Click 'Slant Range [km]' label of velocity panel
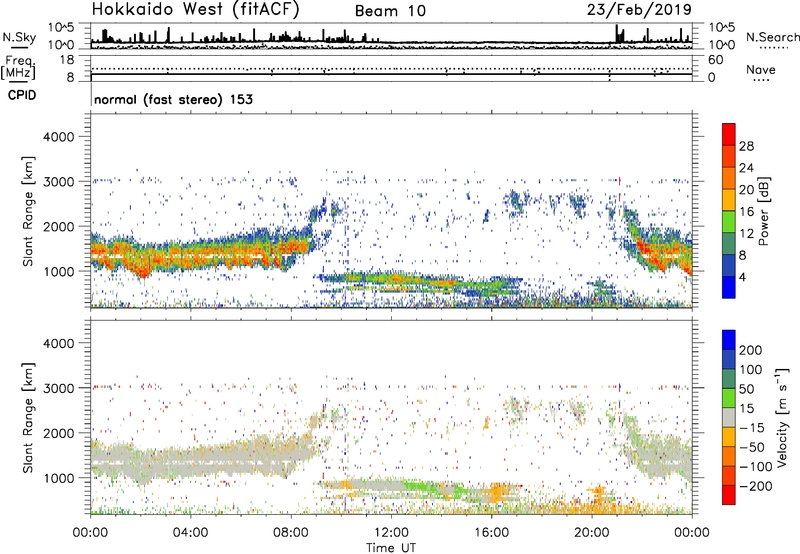The height and width of the screenshot is (554, 800). point(28,418)
